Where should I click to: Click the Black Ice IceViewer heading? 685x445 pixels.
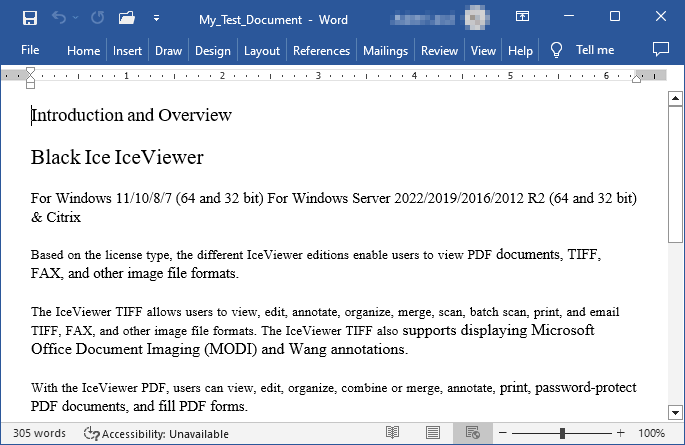117,157
